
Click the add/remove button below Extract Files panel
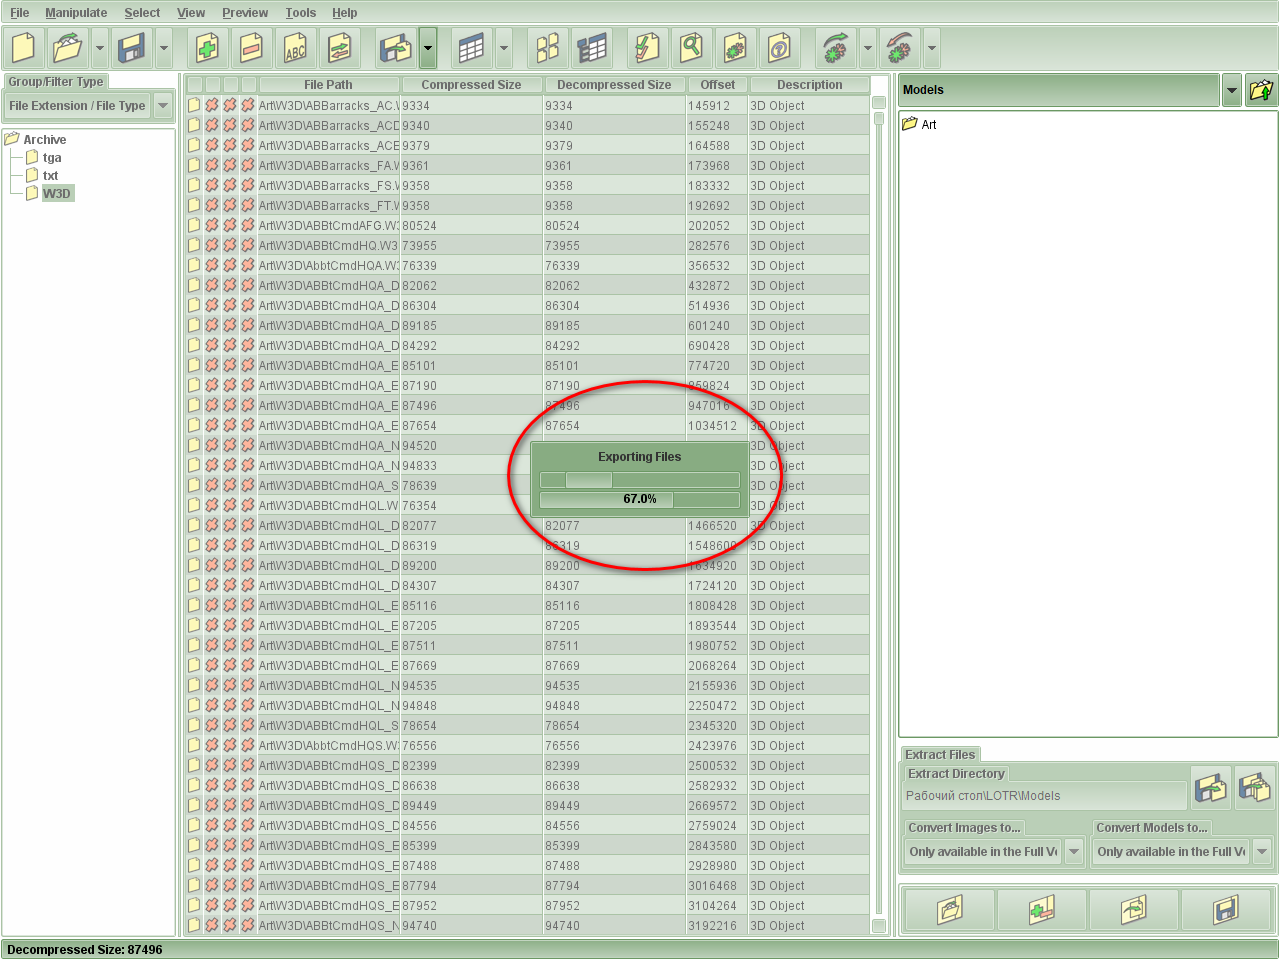point(1042,909)
